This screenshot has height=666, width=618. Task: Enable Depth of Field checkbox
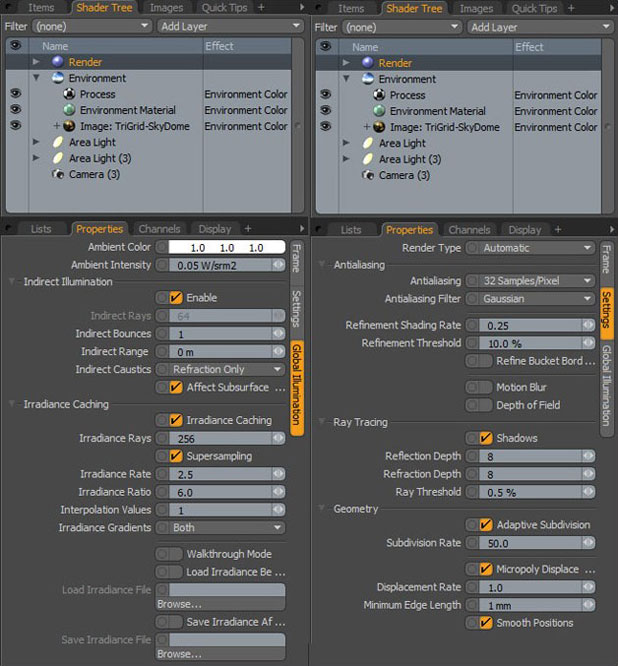(x=485, y=405)
